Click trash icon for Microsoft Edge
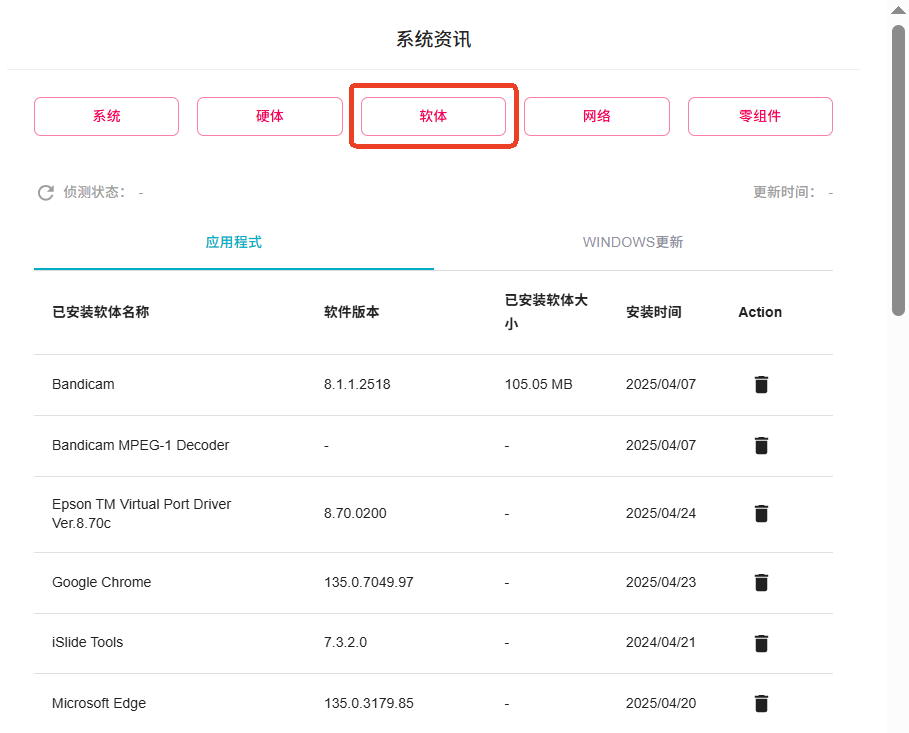This screenshot has width=909, height=733. pos(761,703)
